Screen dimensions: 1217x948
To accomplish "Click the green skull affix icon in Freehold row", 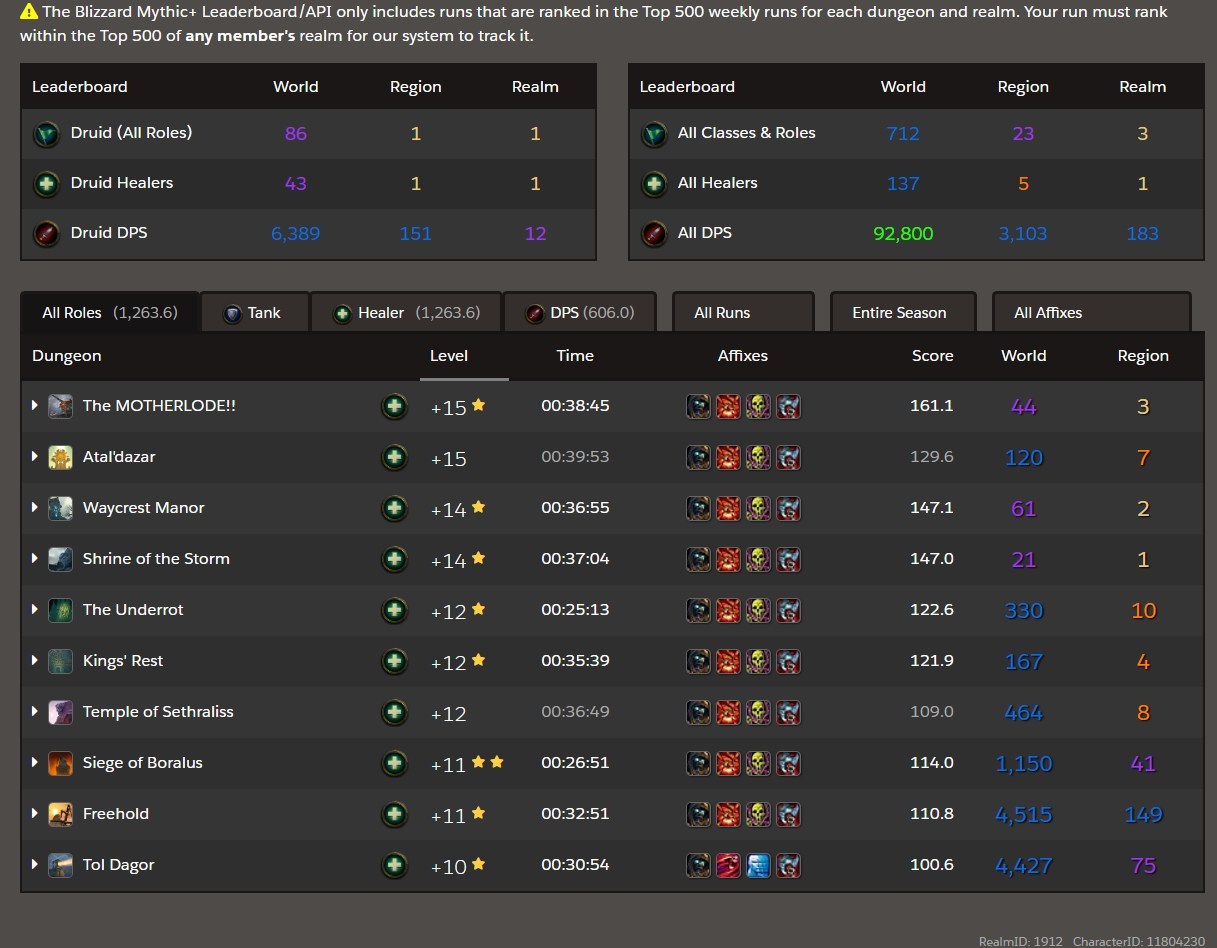I will (759, 814).
